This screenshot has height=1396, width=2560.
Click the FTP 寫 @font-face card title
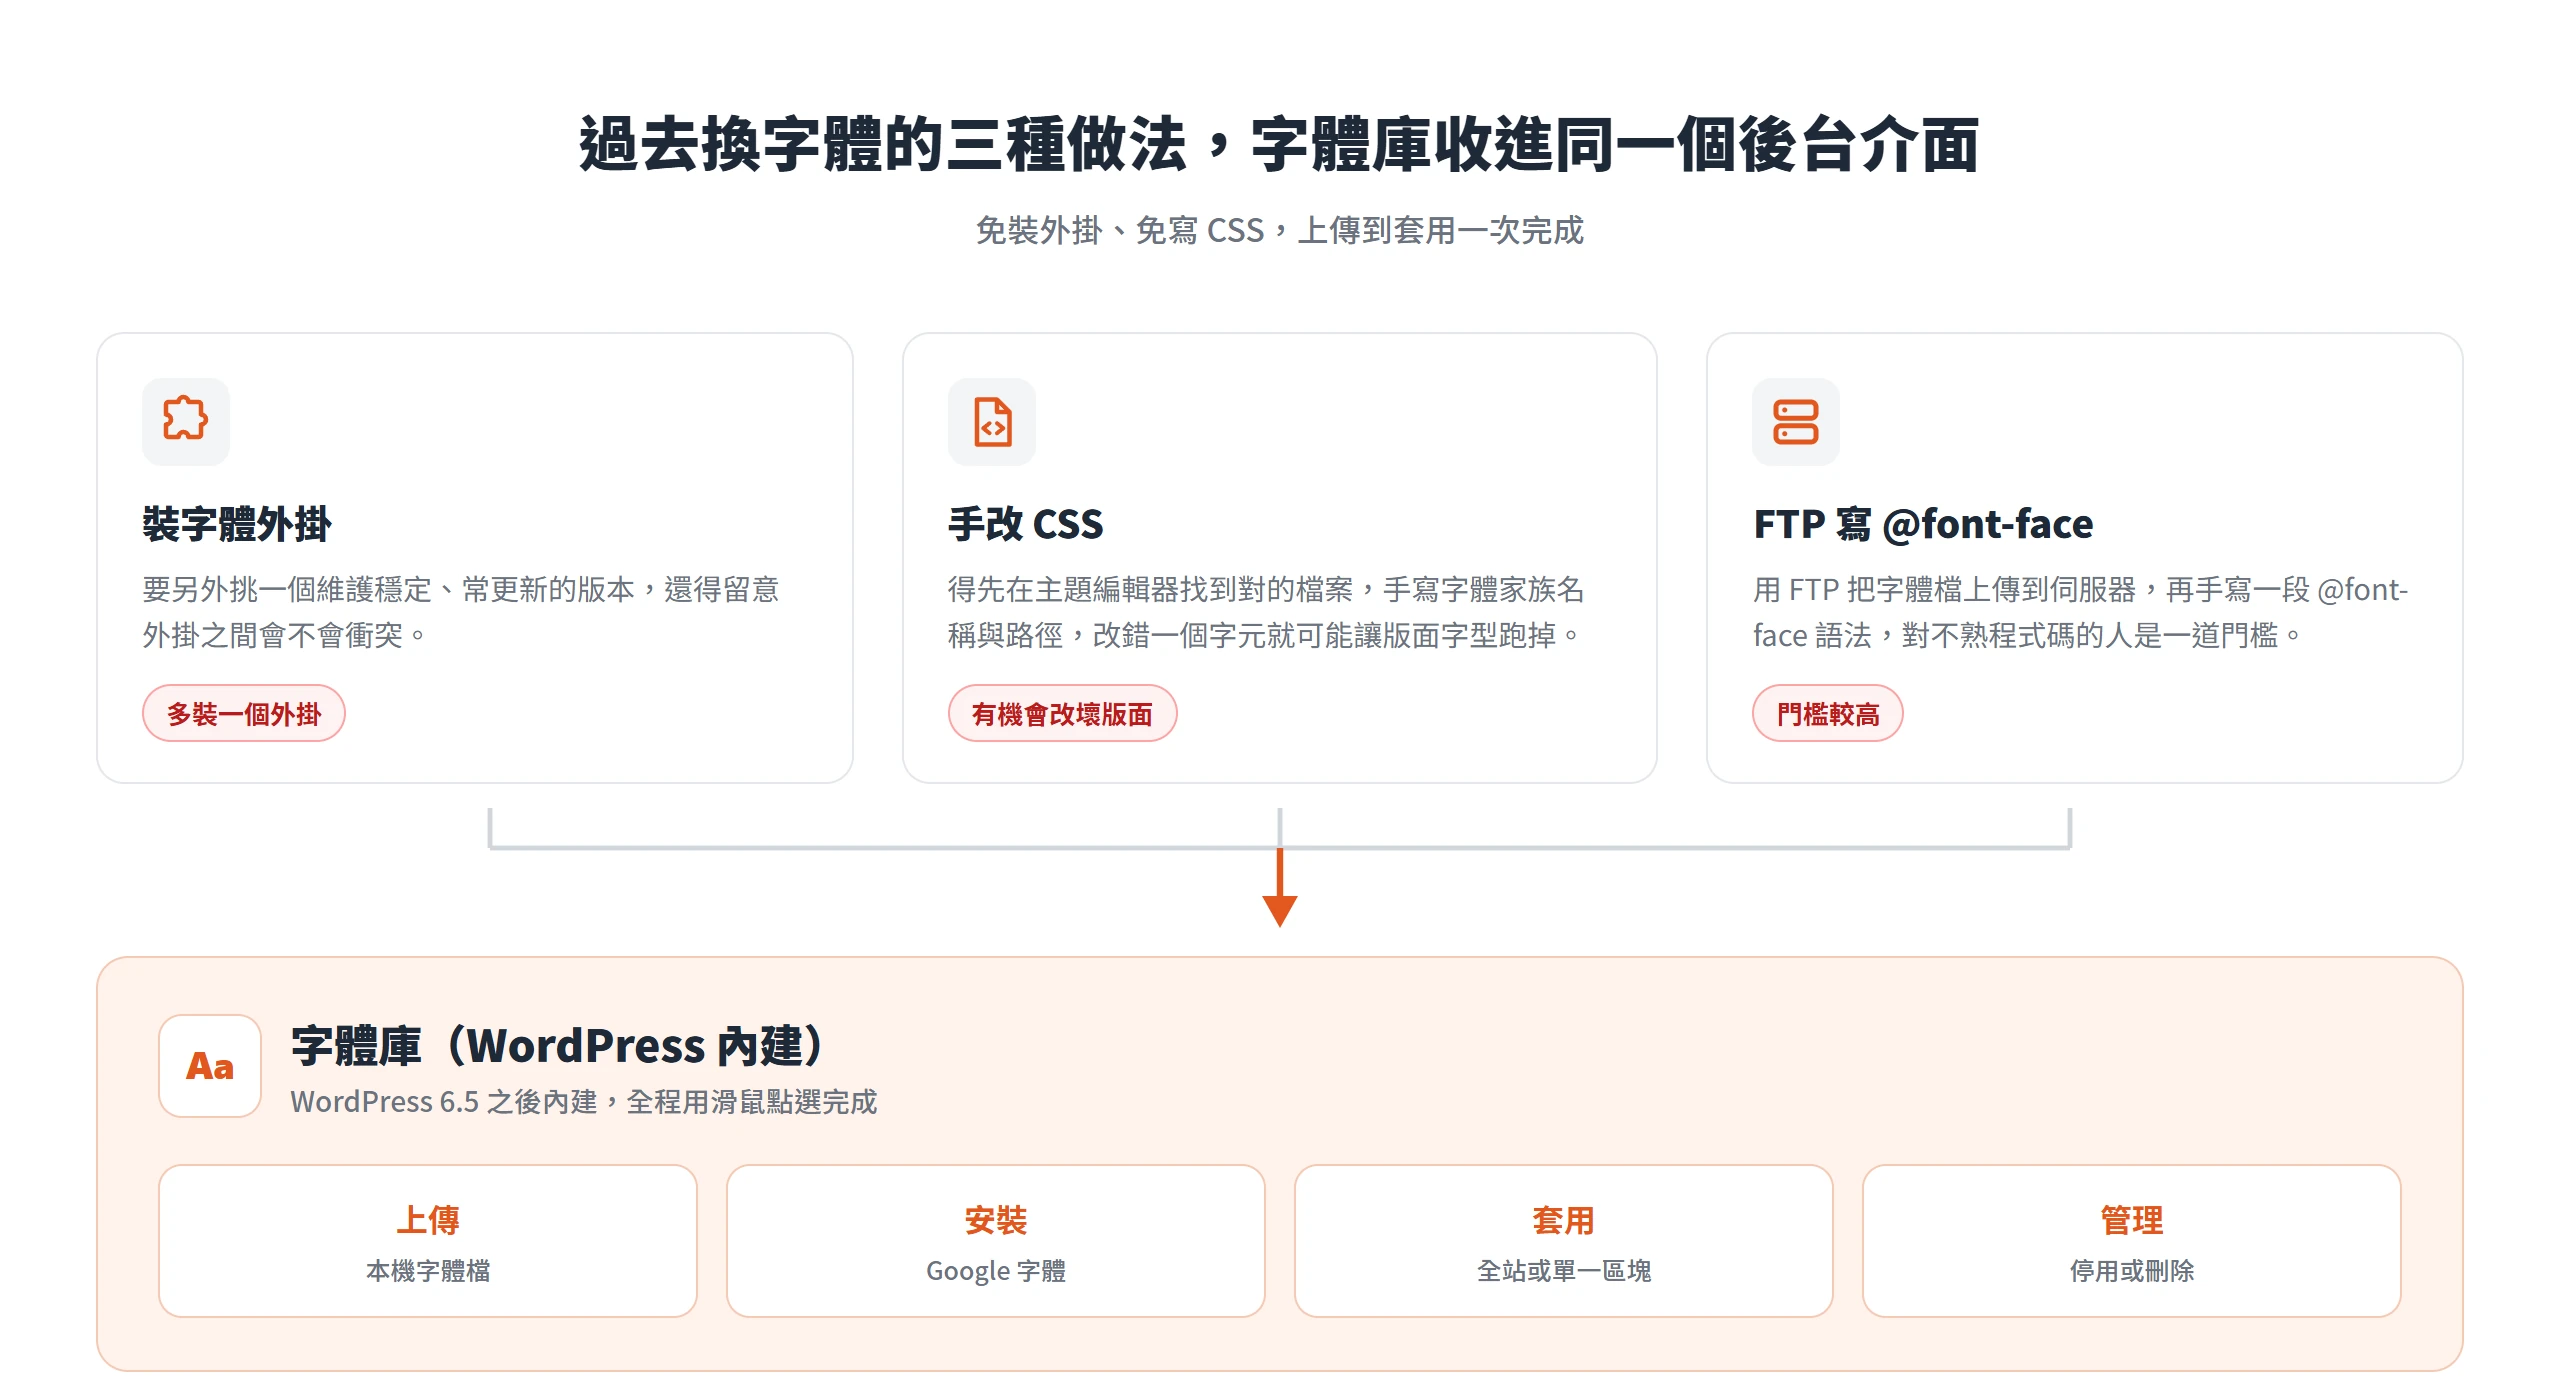(x=1923, y=524)
